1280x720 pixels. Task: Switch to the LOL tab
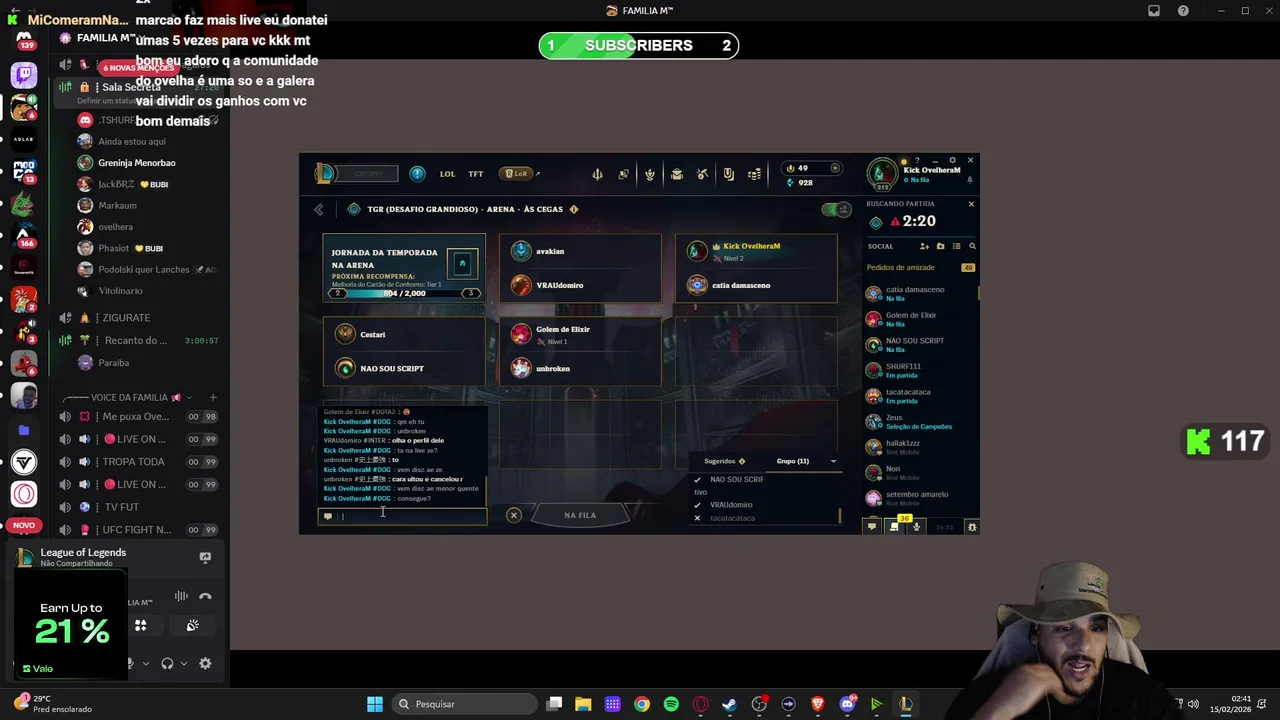[447, 174]
